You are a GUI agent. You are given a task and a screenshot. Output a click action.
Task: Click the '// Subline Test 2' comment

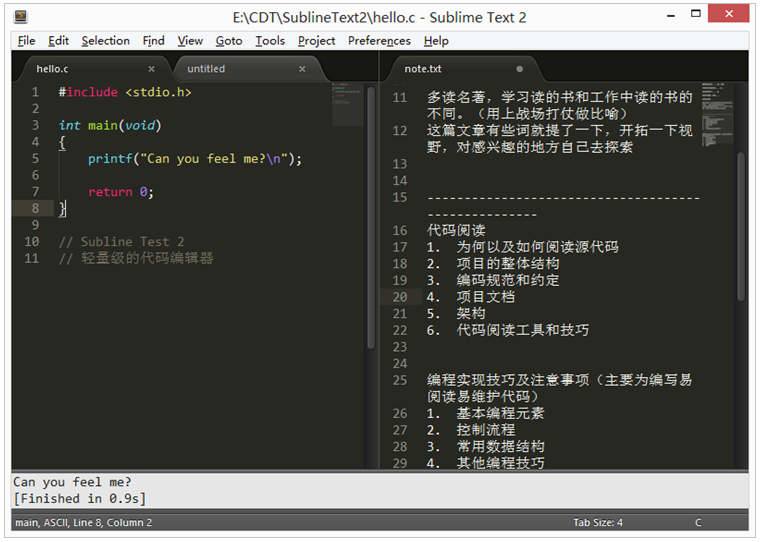click(x=121, y=242)
